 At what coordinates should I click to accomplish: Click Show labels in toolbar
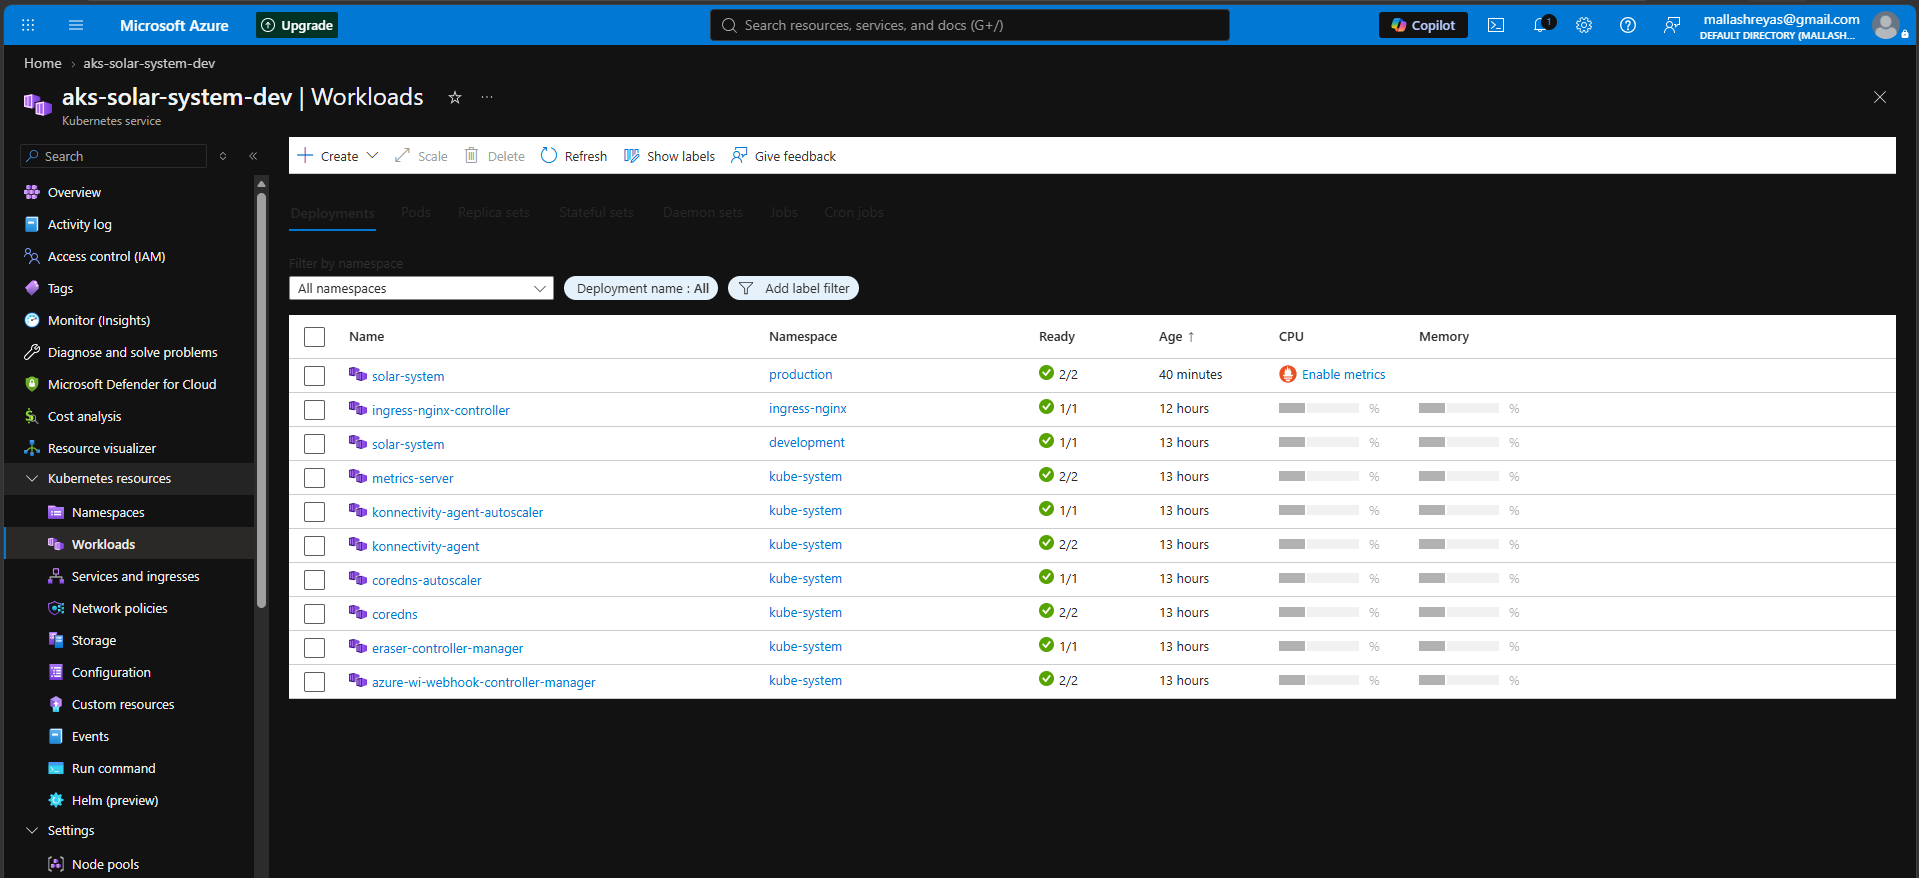tap(669, 156)
